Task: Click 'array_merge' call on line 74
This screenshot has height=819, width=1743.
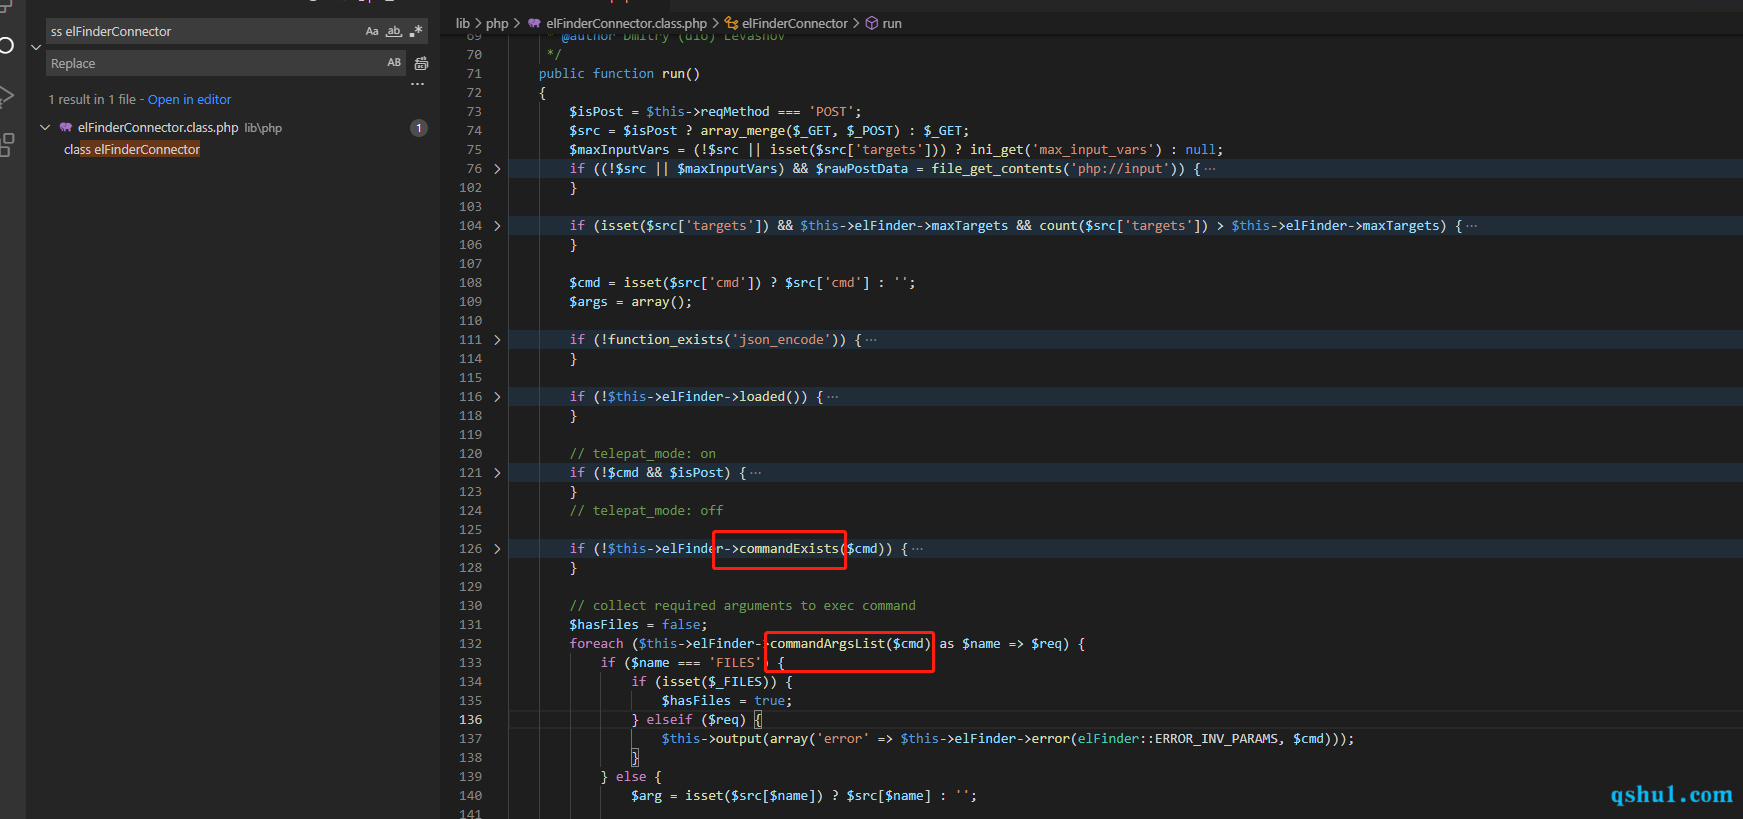Action: (743, 131)
